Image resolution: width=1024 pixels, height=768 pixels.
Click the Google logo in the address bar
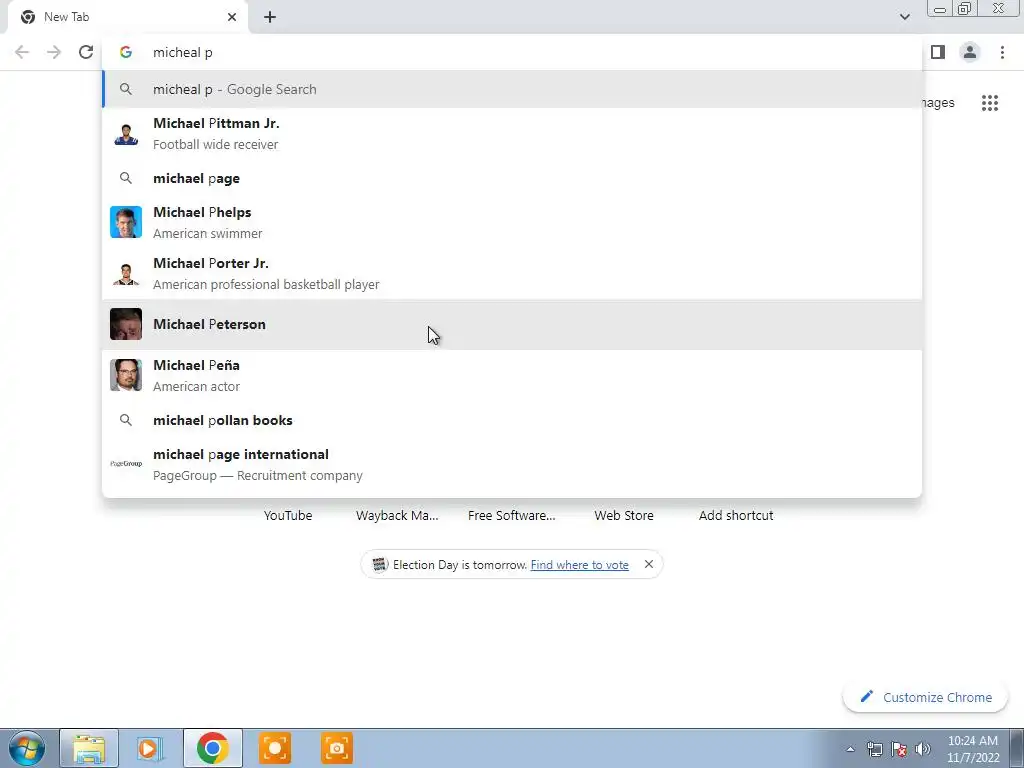click(x=126, y=52)
